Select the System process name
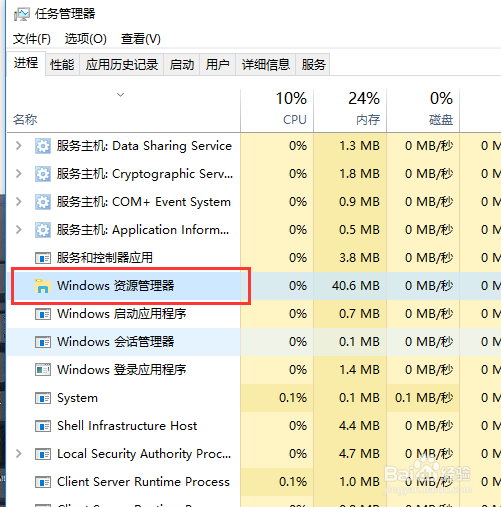The image size is (501, 507). coord(77,398)
